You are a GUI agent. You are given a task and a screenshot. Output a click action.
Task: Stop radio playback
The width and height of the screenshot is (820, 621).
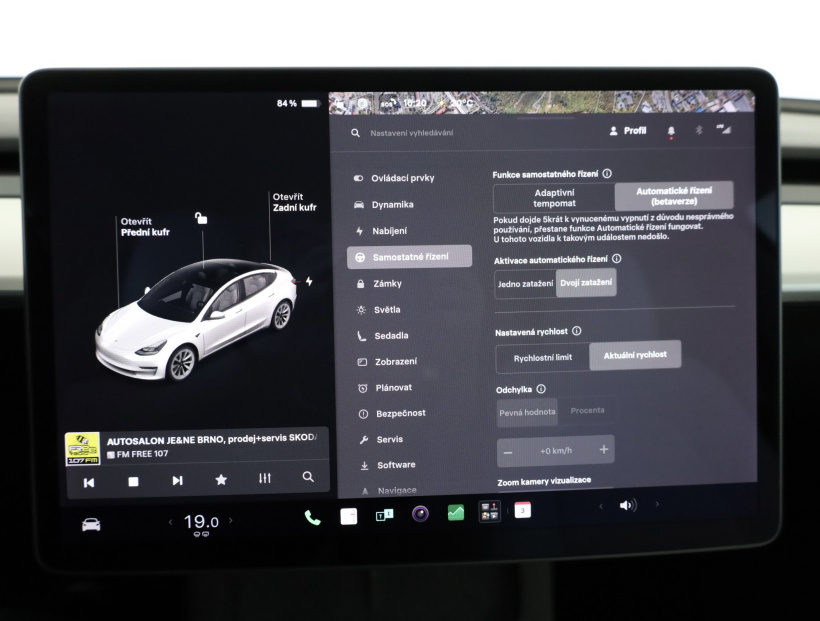click(133, 481)
